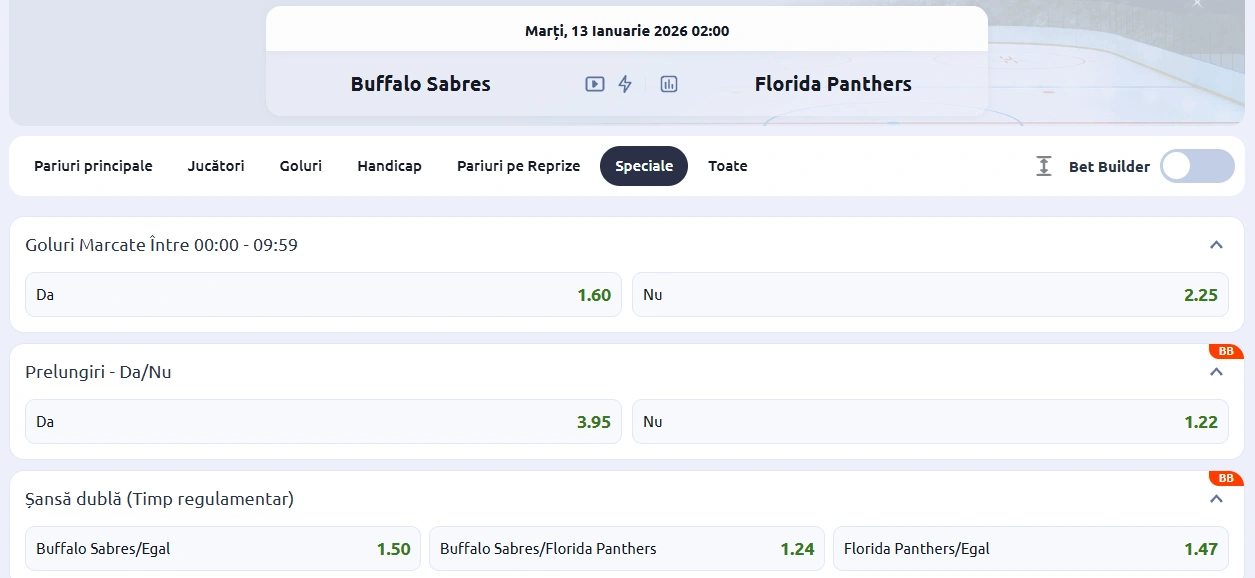Click the collapse-all-markets icon beside Bet Builder
The height and width of the screenshot is (578, 1255).
point(1043,166)
